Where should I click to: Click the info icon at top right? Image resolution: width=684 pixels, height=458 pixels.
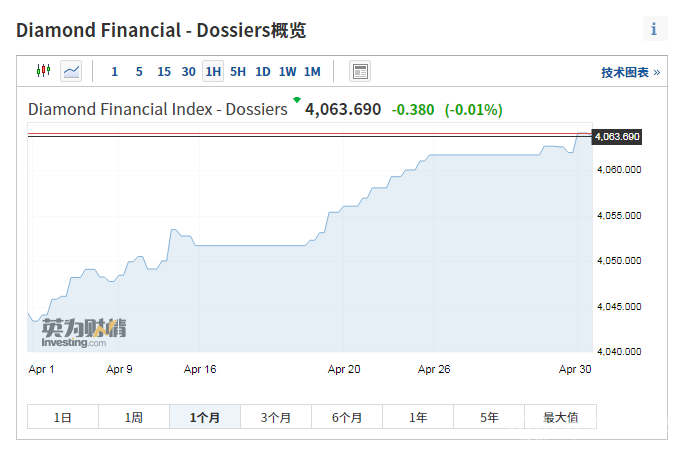click(x=654, y=29)
